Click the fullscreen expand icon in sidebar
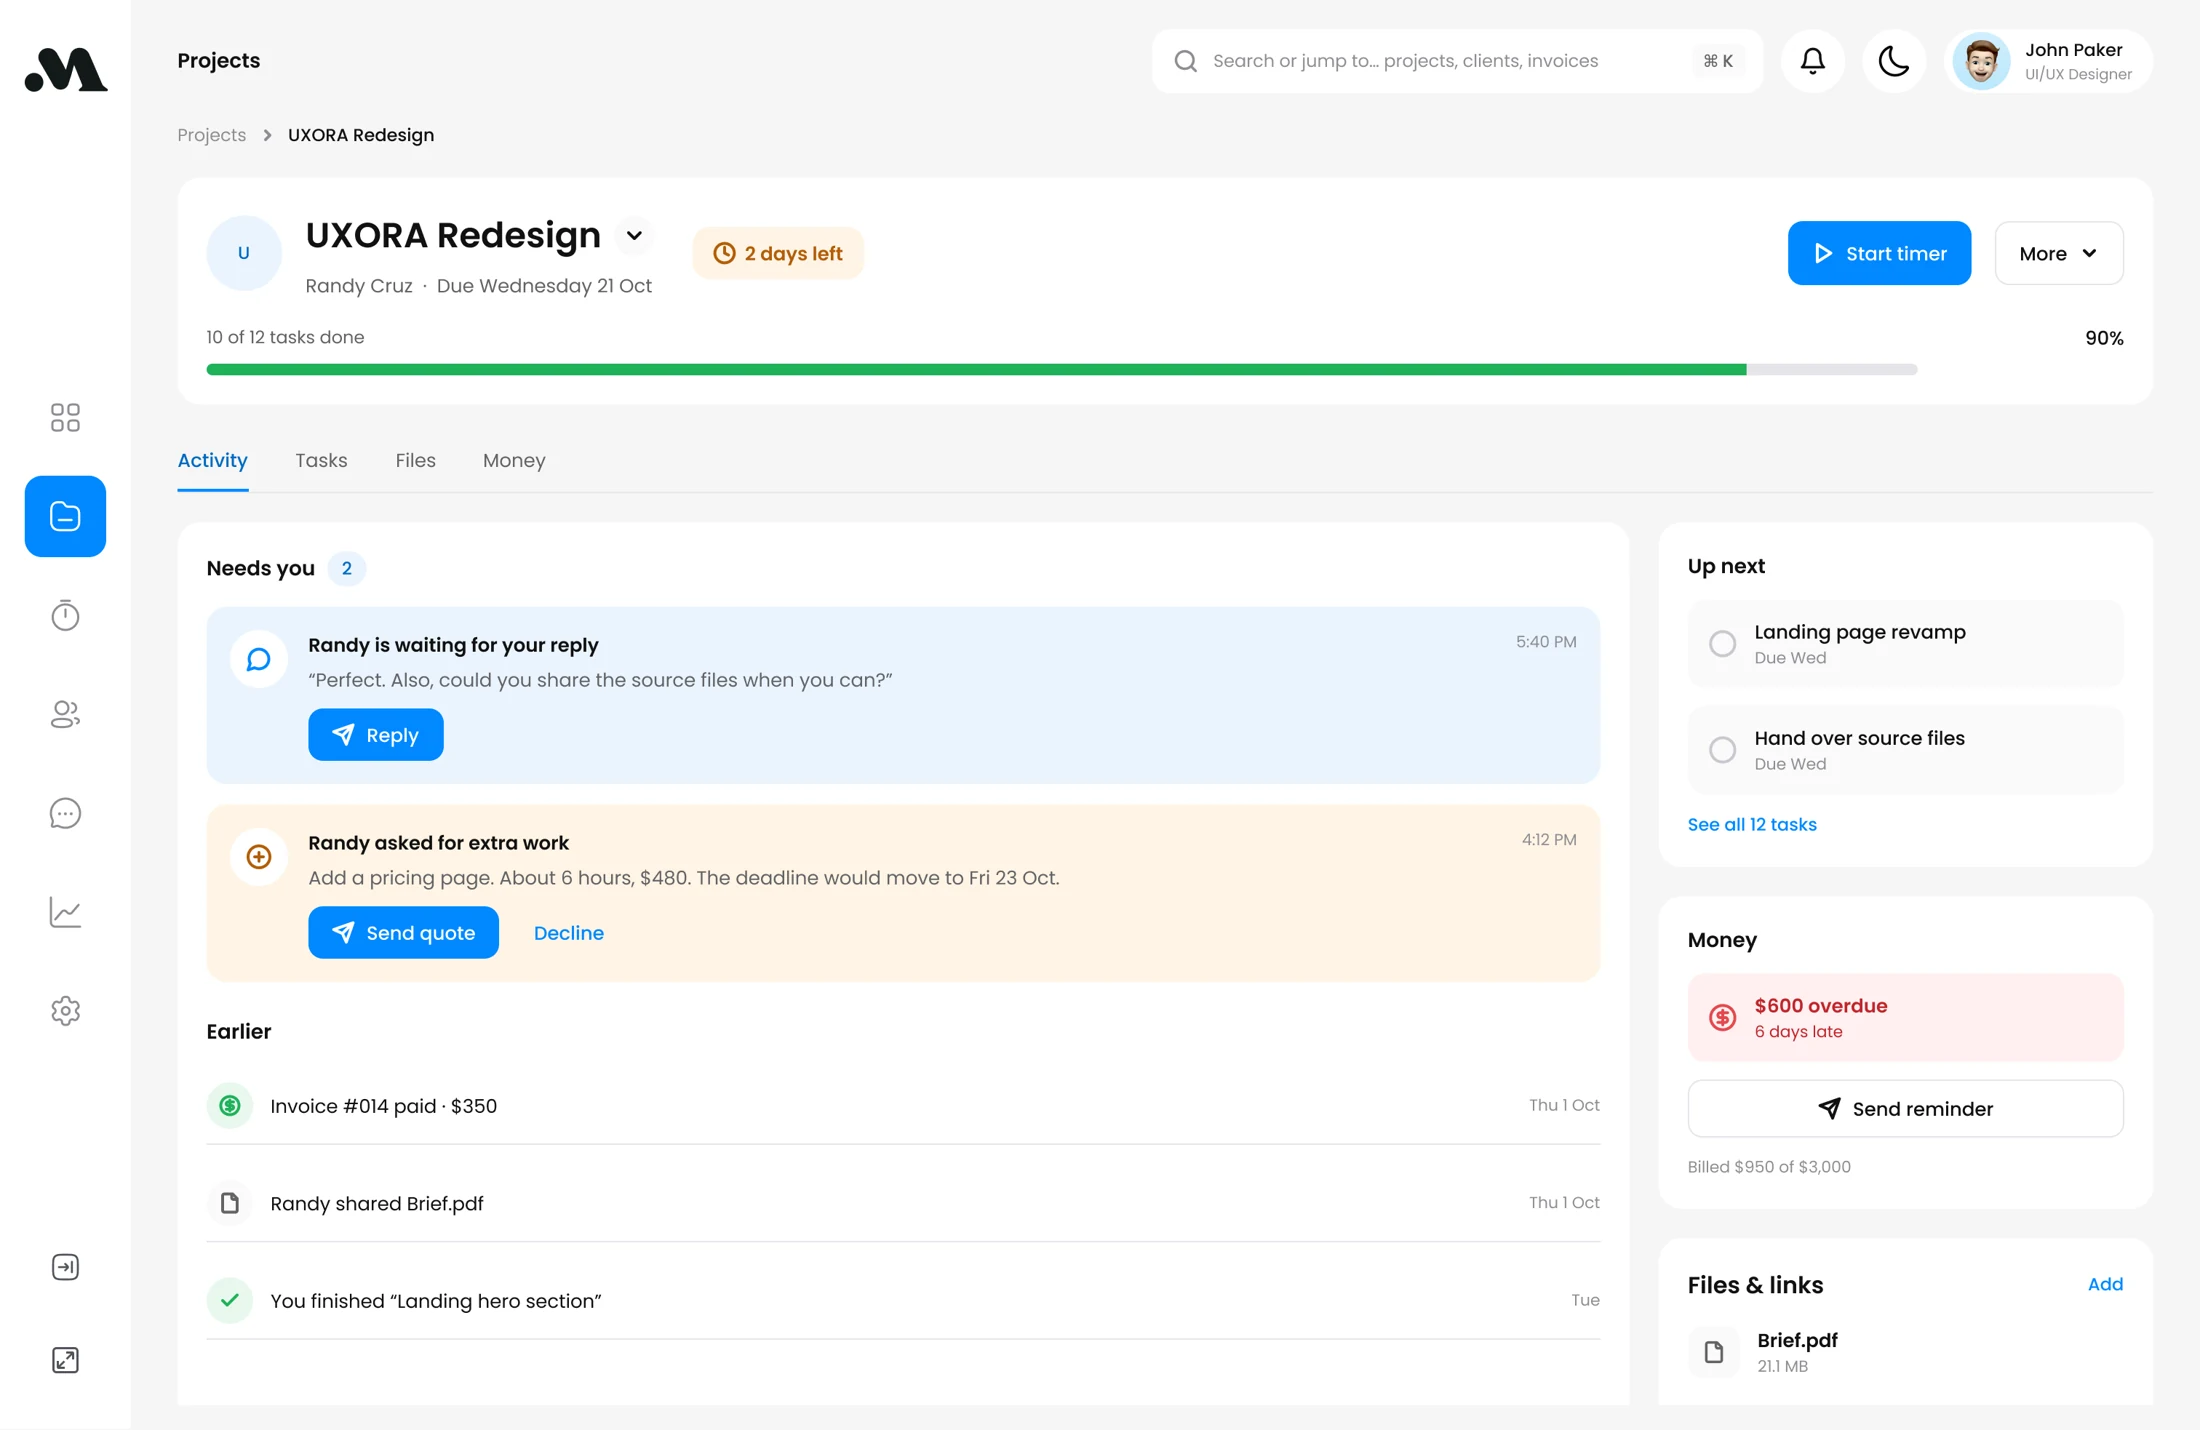Viewport: 2200px width, 1430px height. 65,1360
